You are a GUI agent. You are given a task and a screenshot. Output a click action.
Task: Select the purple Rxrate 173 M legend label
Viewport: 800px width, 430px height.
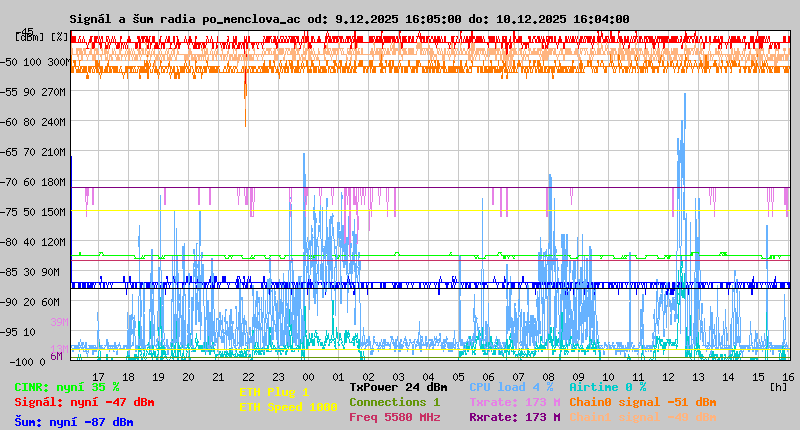514,417
